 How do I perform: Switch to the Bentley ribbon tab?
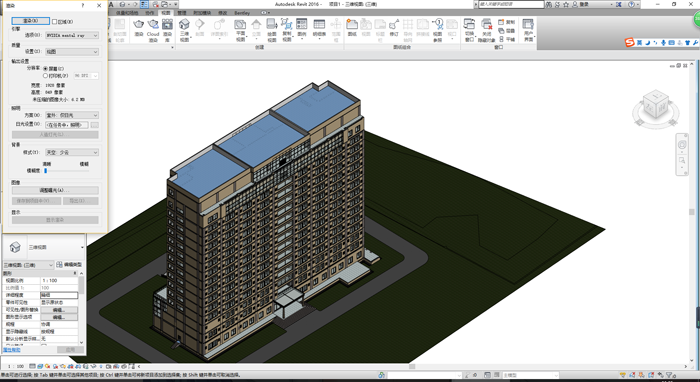point(242,13)
